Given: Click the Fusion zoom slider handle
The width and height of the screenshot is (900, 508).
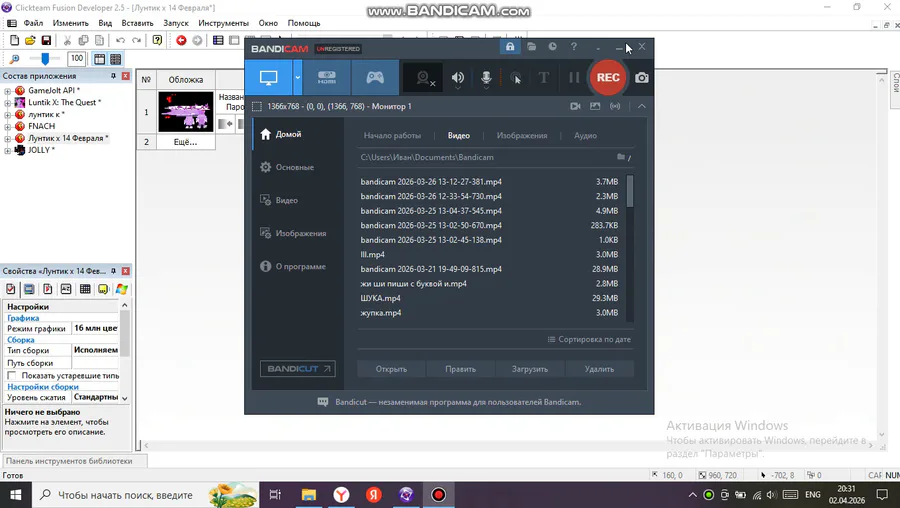Looking at the screenshot, I should point(45,58).
